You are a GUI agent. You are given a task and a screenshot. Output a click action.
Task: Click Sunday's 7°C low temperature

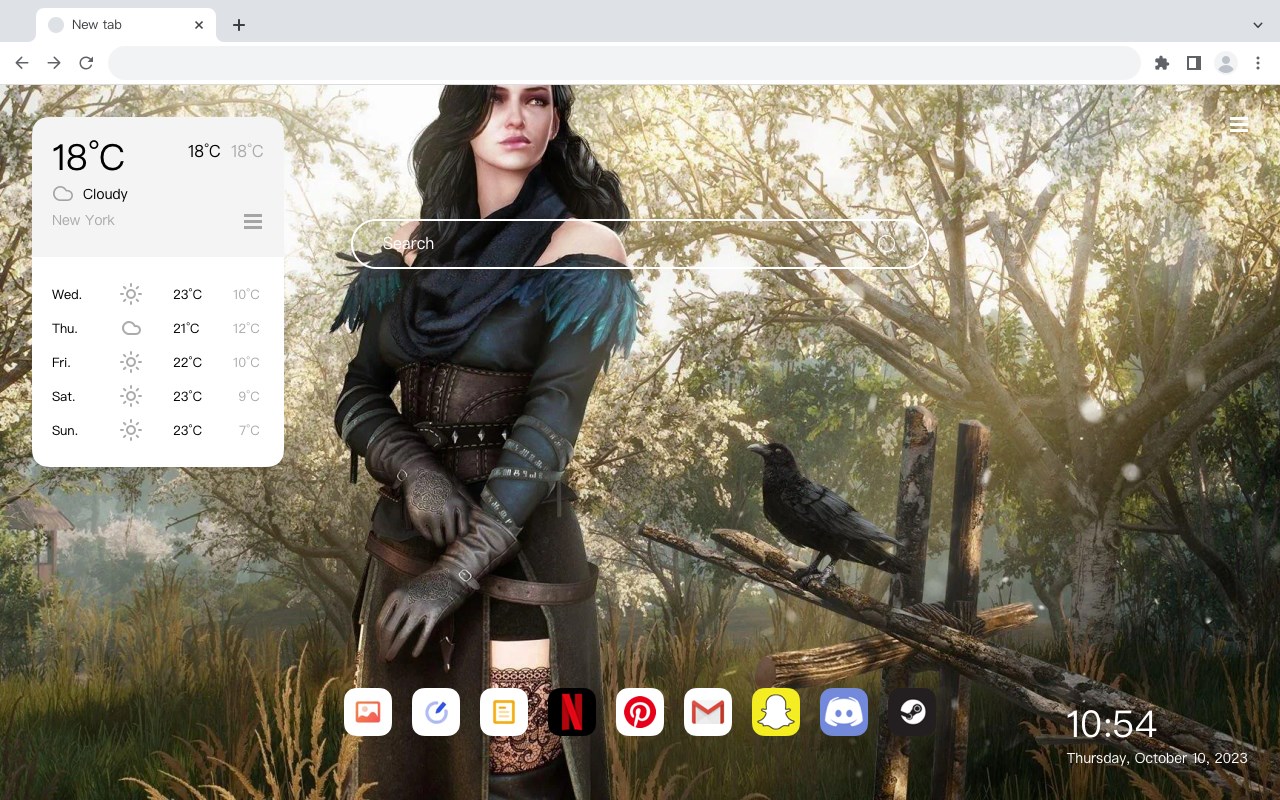point(249,430)
